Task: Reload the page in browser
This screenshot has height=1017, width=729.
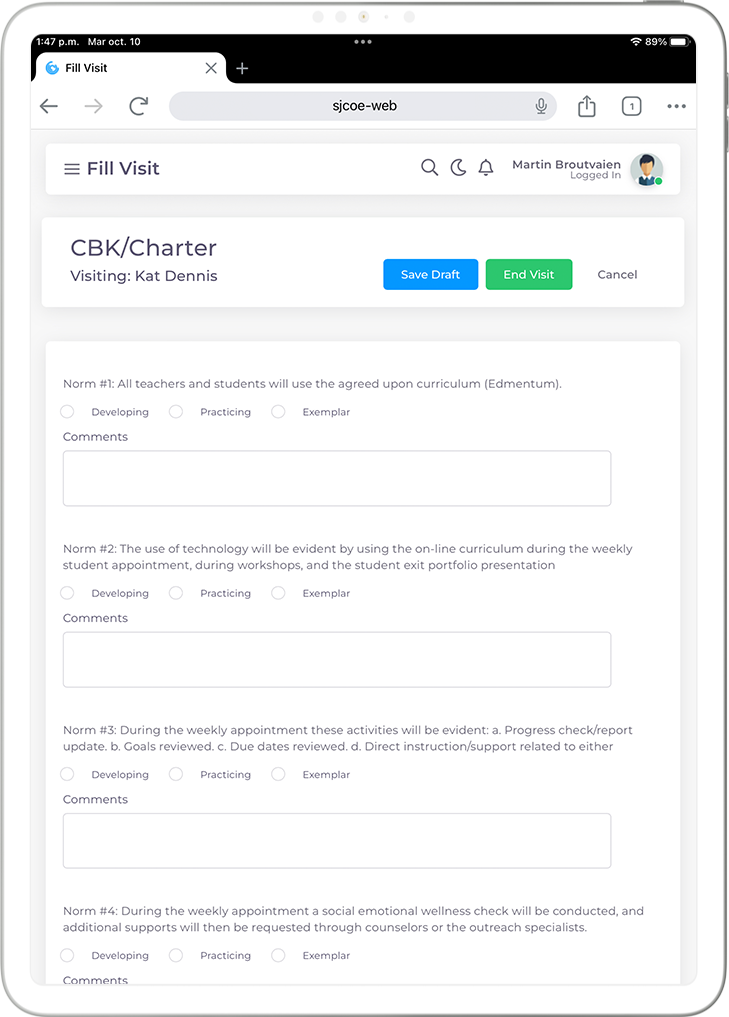Action: (x=139, y=106)
